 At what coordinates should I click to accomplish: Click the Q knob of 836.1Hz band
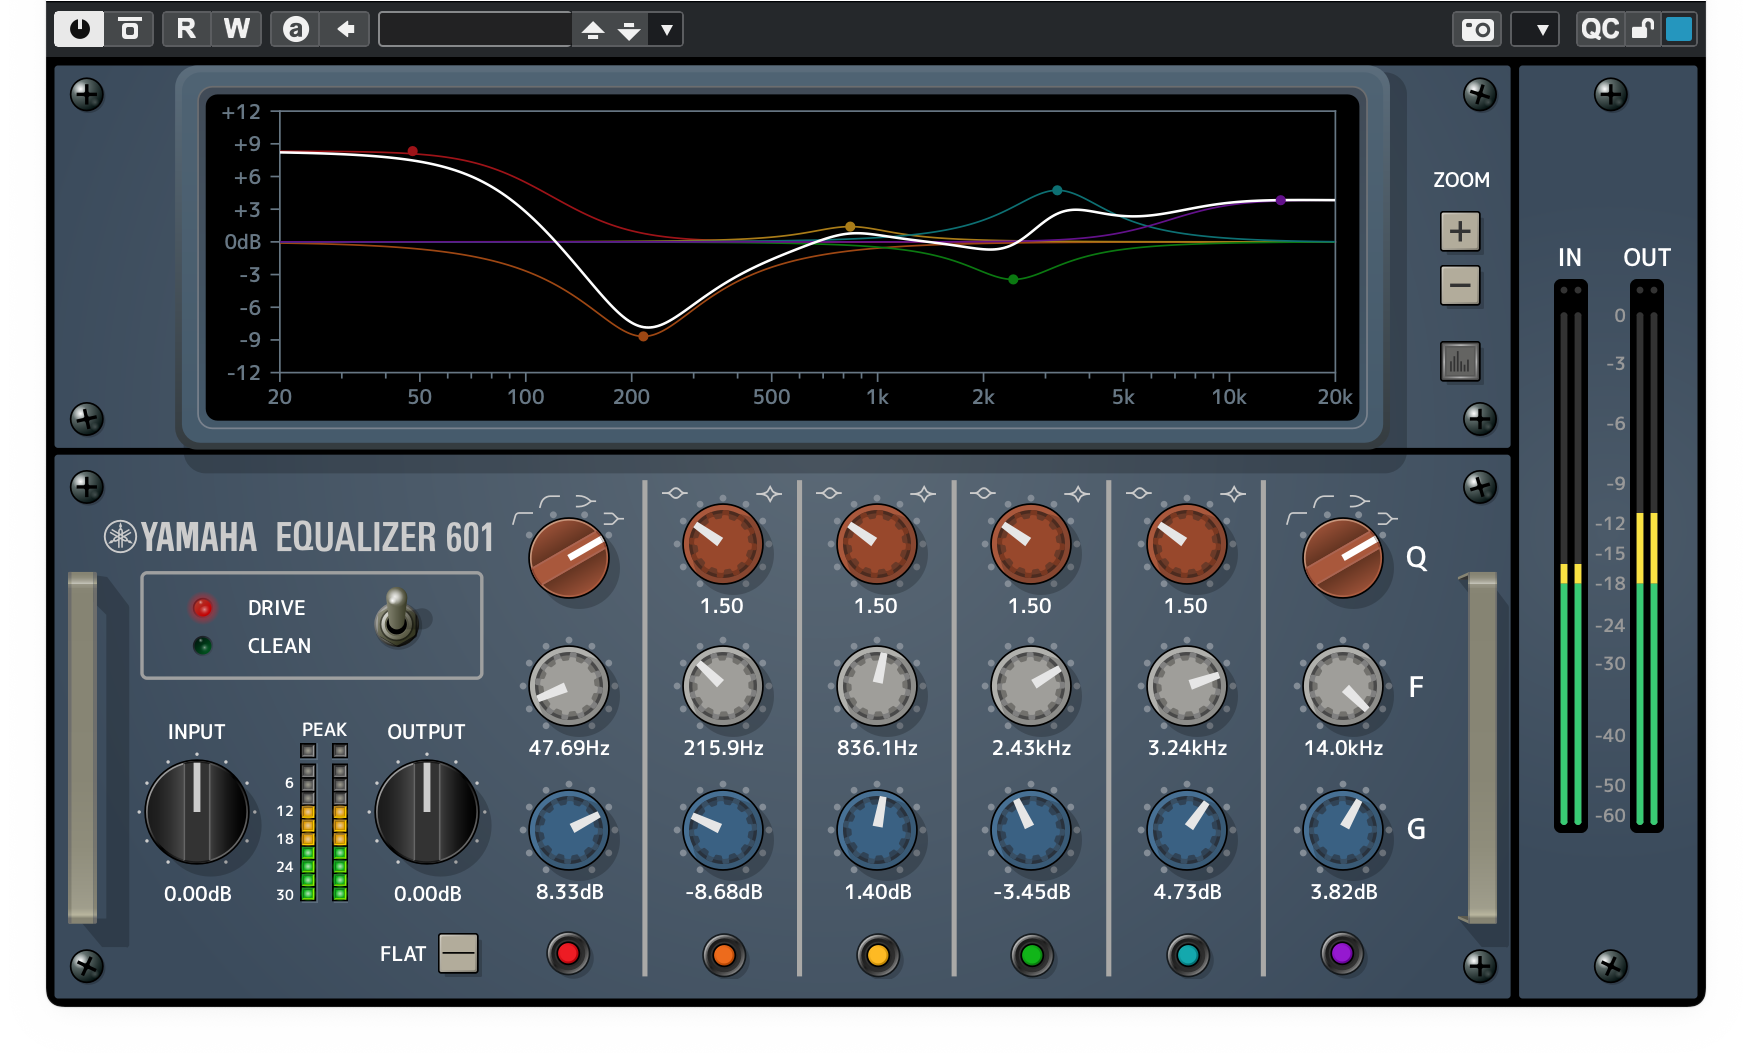click(x=877, y=544)
